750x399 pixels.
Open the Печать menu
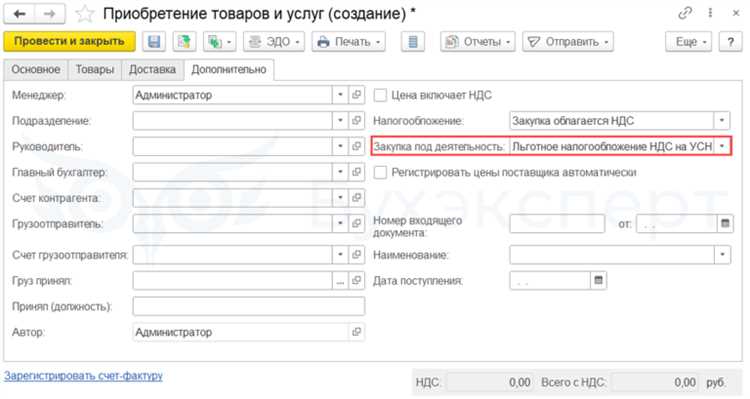point(349,42)
